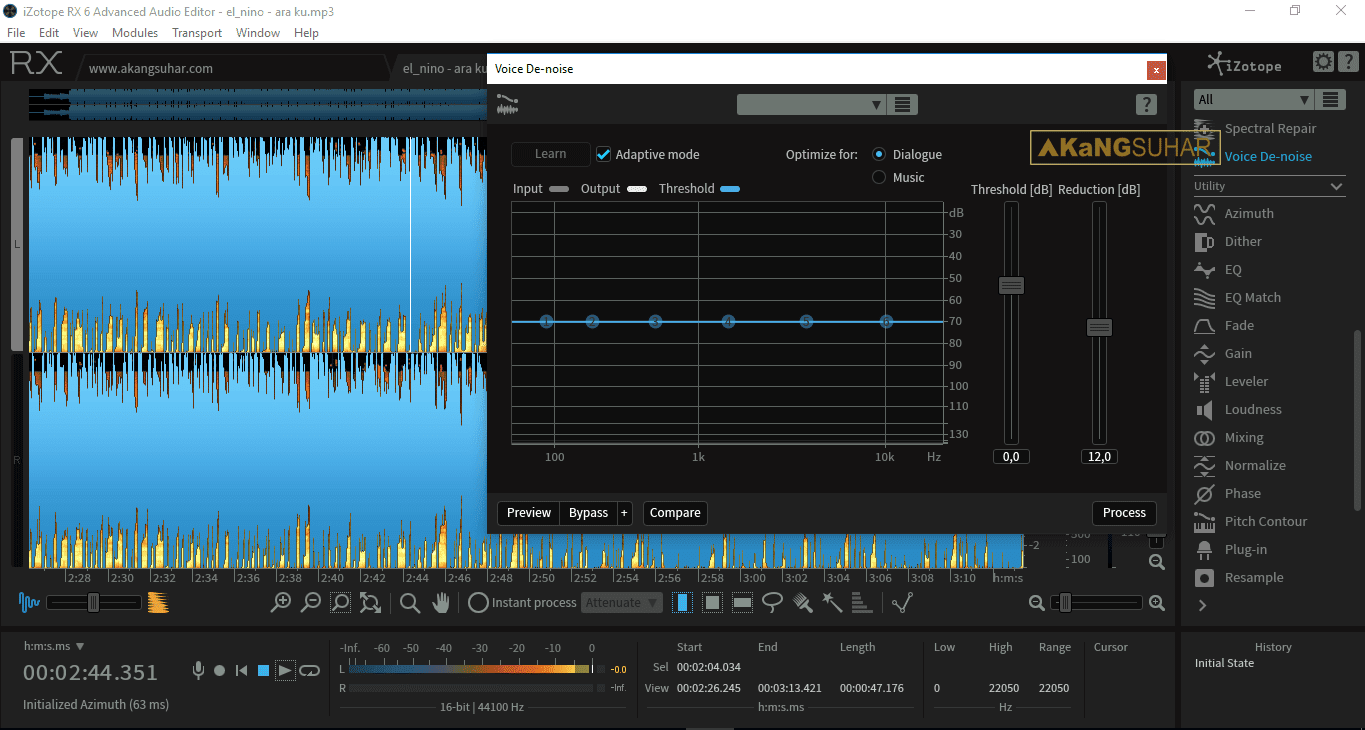The width and height of the screenshot is (1365, 730).
Task: Arm microphone input monitoring
Action: (198, 670)
